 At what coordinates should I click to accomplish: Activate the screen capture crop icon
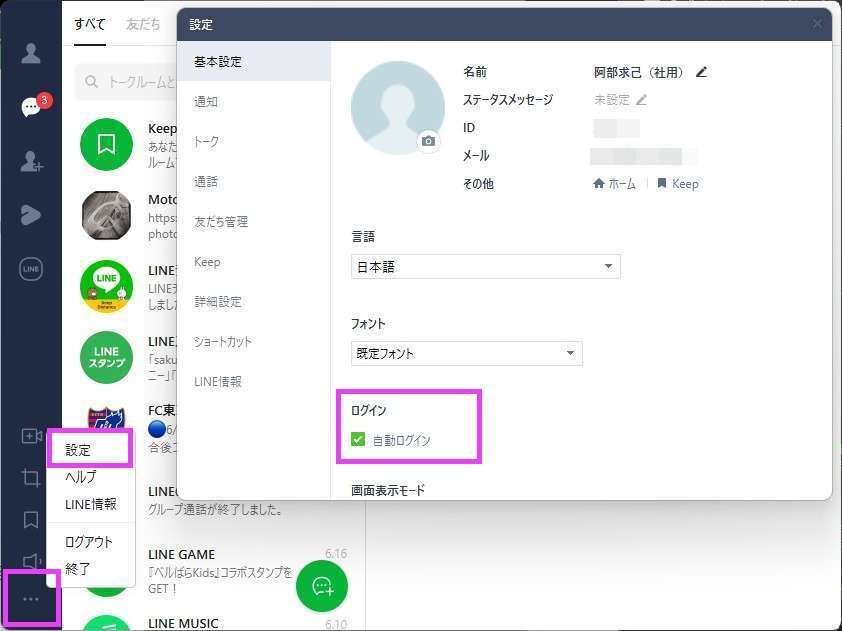(x=31, y=477)
